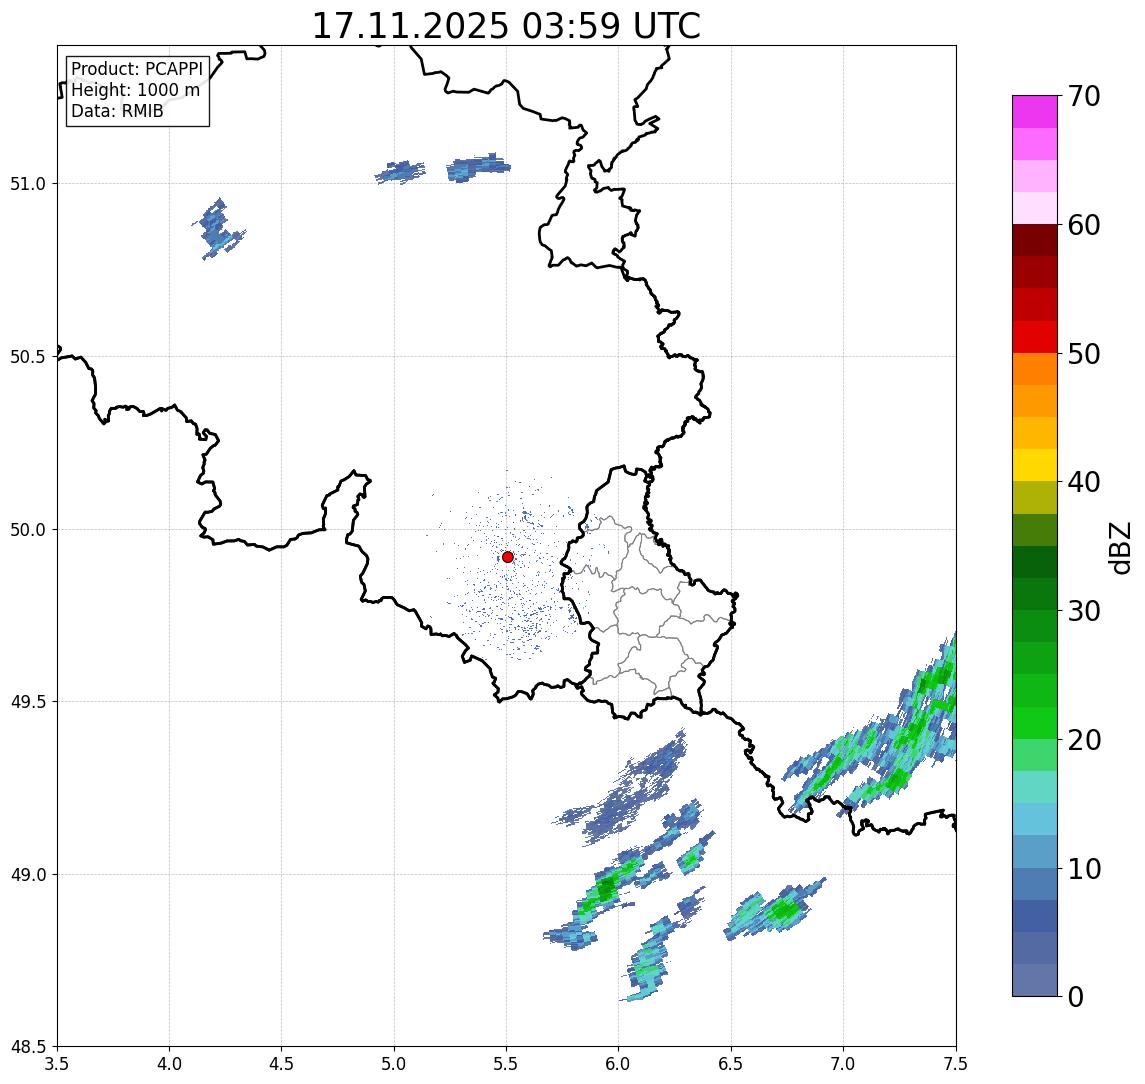Click the longitude axis label 5.0

[394, 1064]
